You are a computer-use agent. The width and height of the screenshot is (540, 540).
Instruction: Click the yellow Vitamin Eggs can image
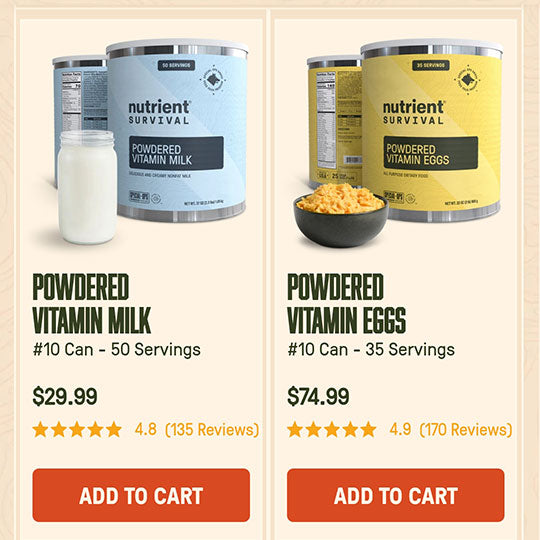pyautogui.click(x=432, y=131)
